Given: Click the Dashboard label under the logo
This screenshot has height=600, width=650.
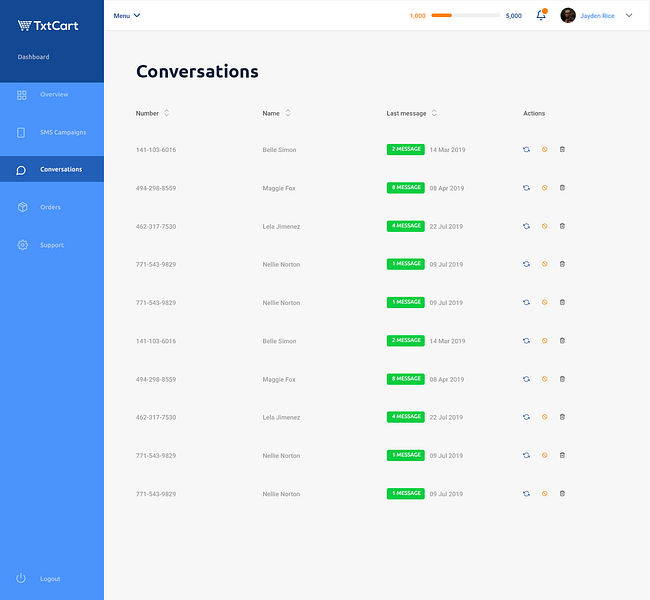Looking at the screenshot, I should point(33,57).
